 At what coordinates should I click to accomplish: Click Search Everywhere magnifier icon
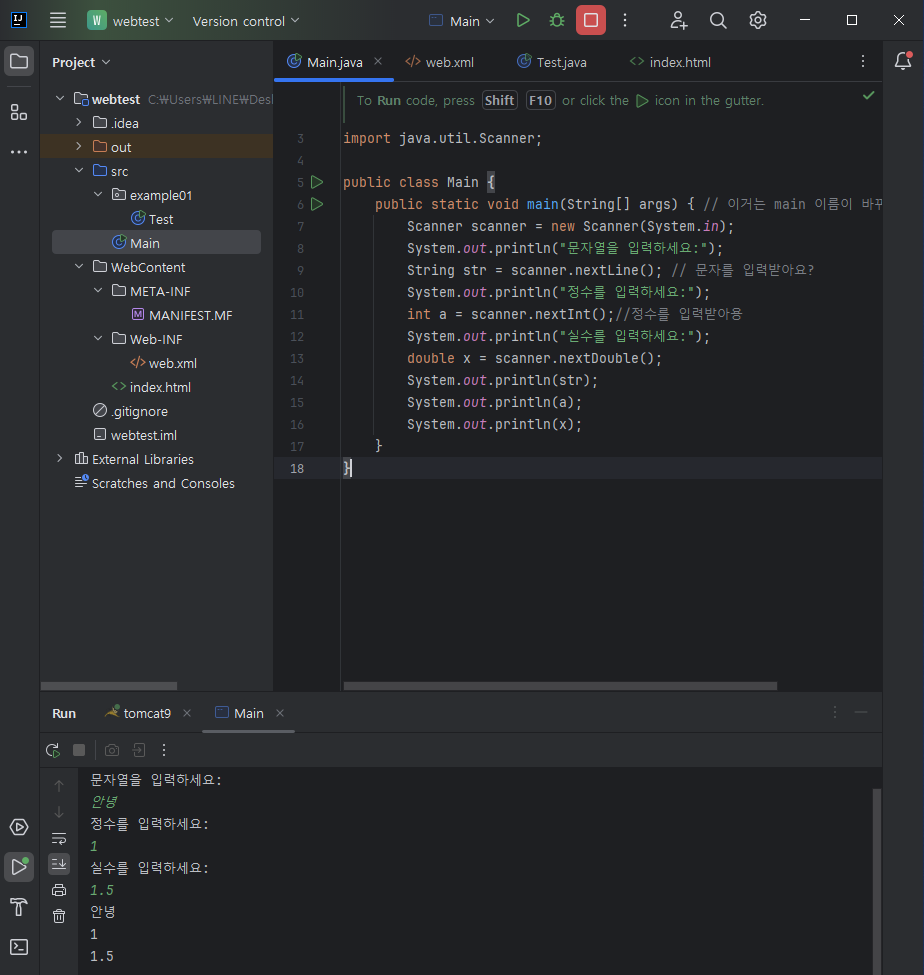(718, 21)
